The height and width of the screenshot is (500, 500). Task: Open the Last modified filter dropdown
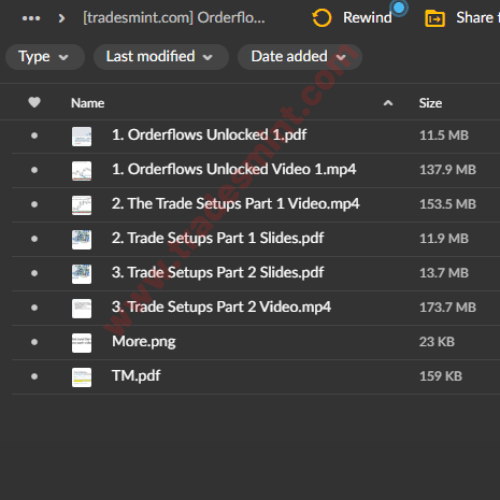tap(161, 57)
